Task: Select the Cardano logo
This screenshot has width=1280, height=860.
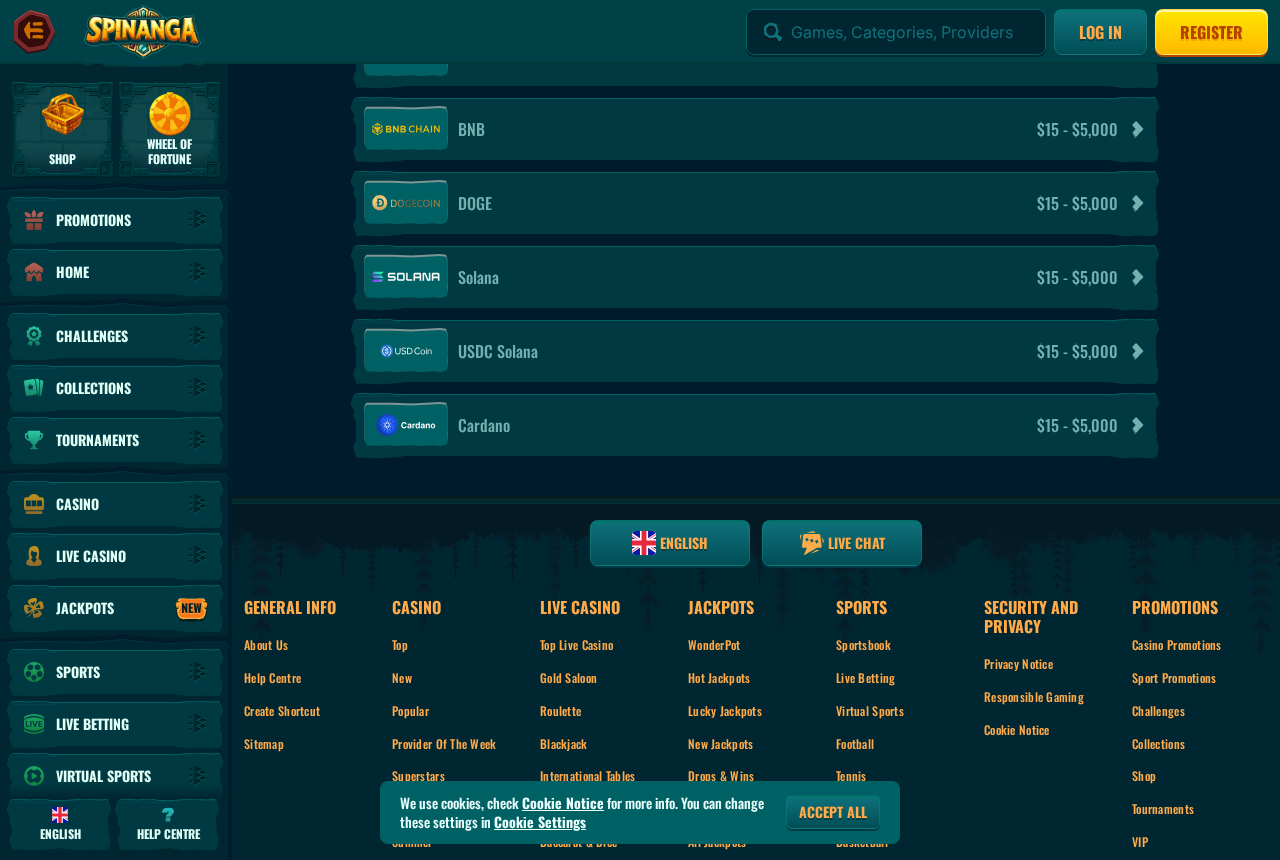Action: [x=406, y=425]
